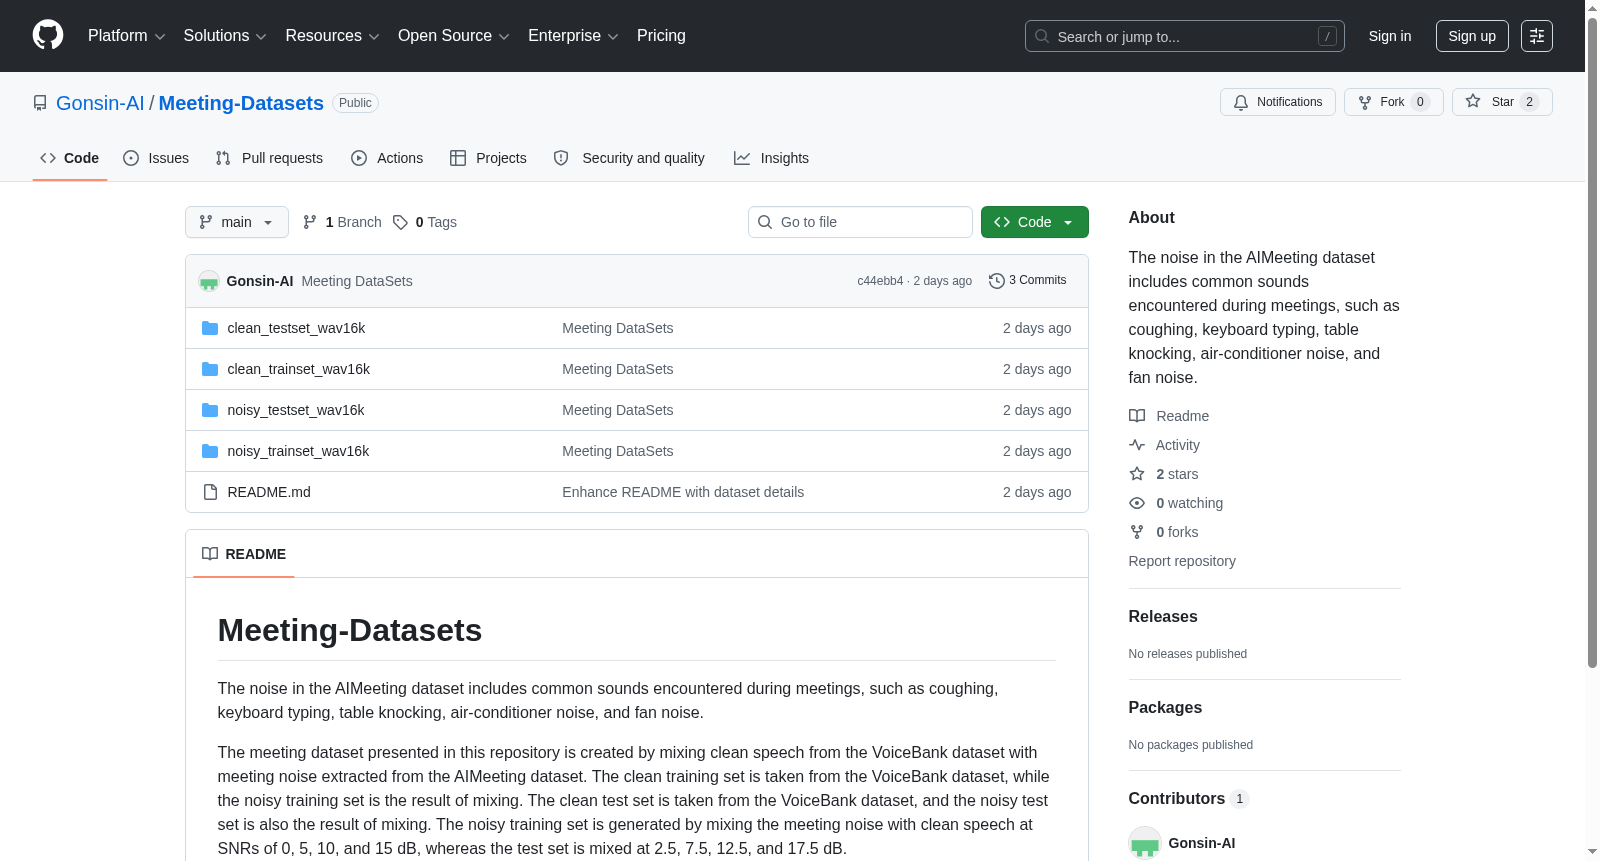Expand the Open Source menu
This screenshot has height=861, width=1600.
coord(454,36)
